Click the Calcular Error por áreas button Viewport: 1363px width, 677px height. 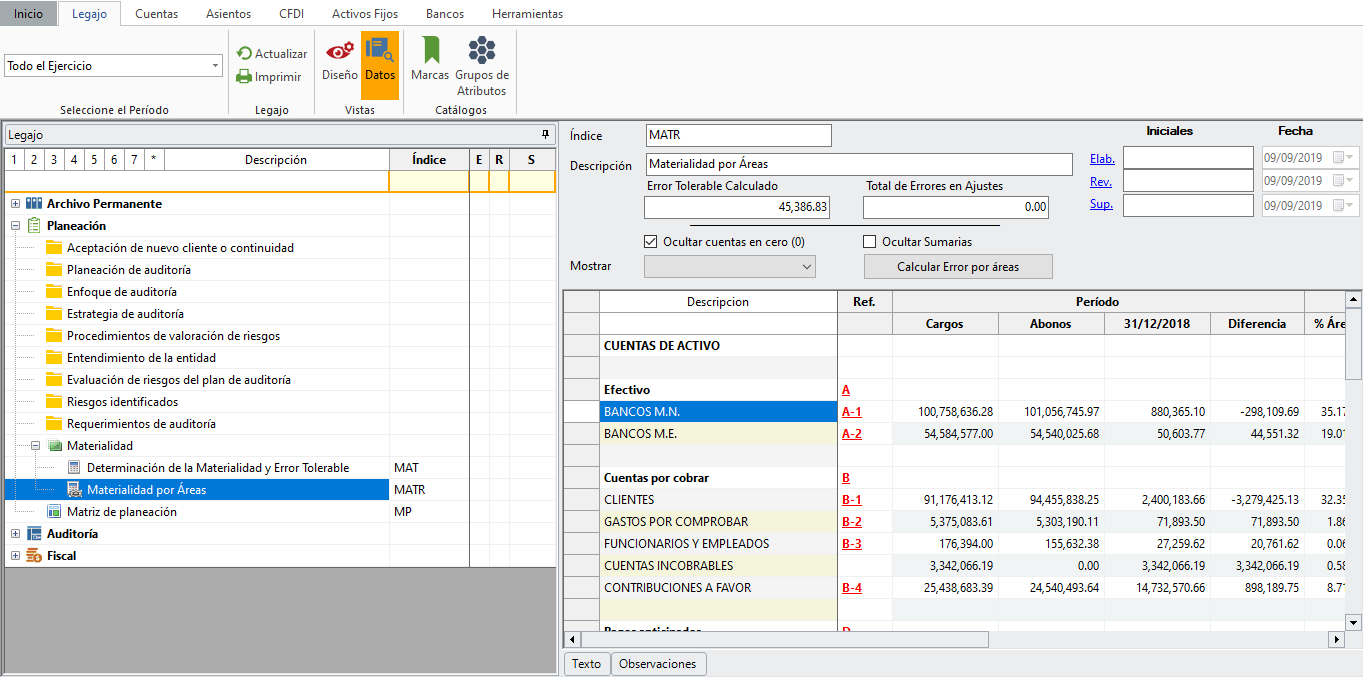coord(958,267)
